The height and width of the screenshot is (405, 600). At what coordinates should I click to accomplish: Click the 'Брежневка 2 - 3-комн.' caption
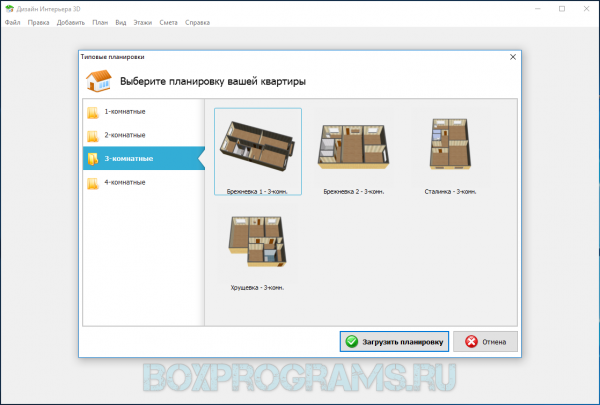[354, 191]
